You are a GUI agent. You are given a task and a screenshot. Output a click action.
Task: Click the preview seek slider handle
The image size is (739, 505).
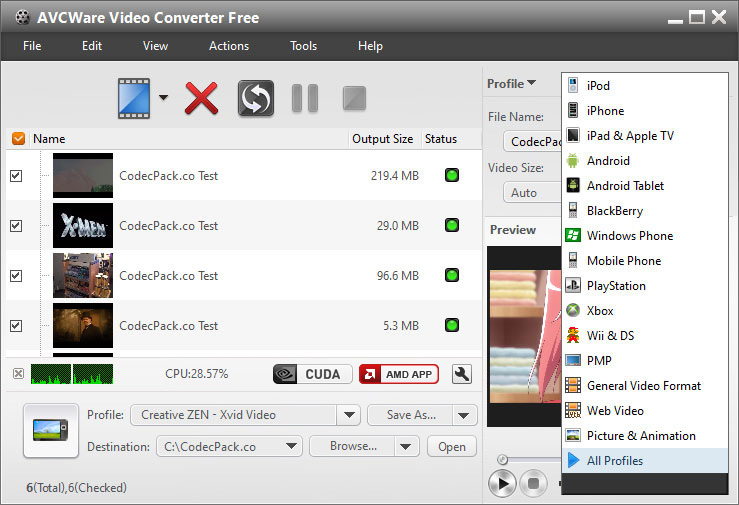pos(502,459)
